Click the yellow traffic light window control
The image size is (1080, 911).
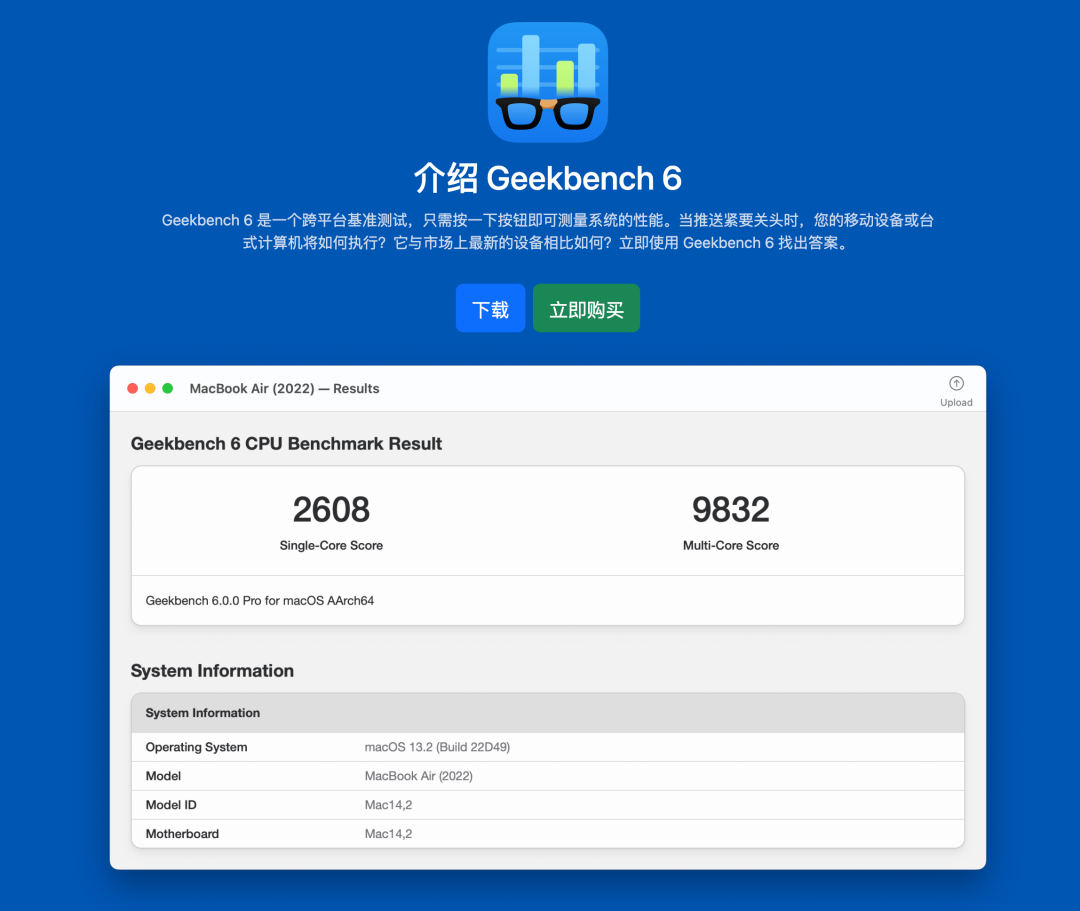coord(150,388)
